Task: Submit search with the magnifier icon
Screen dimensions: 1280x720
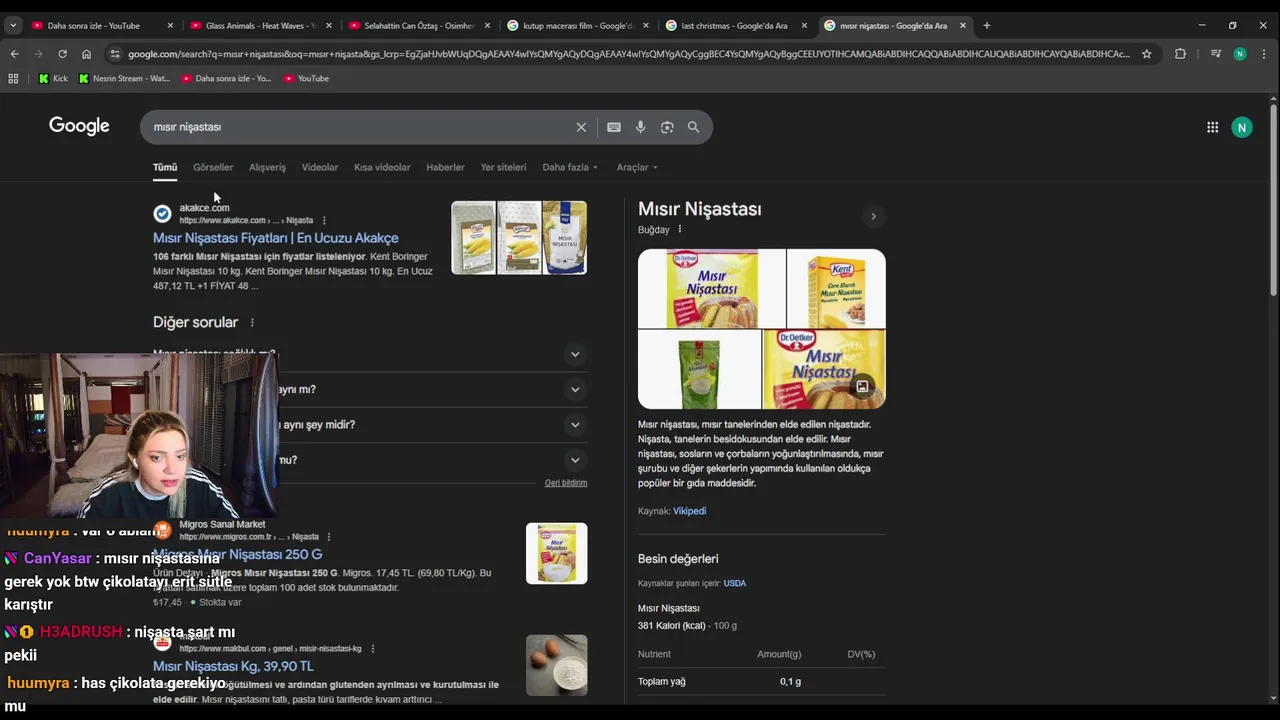Action: (693, 127)
